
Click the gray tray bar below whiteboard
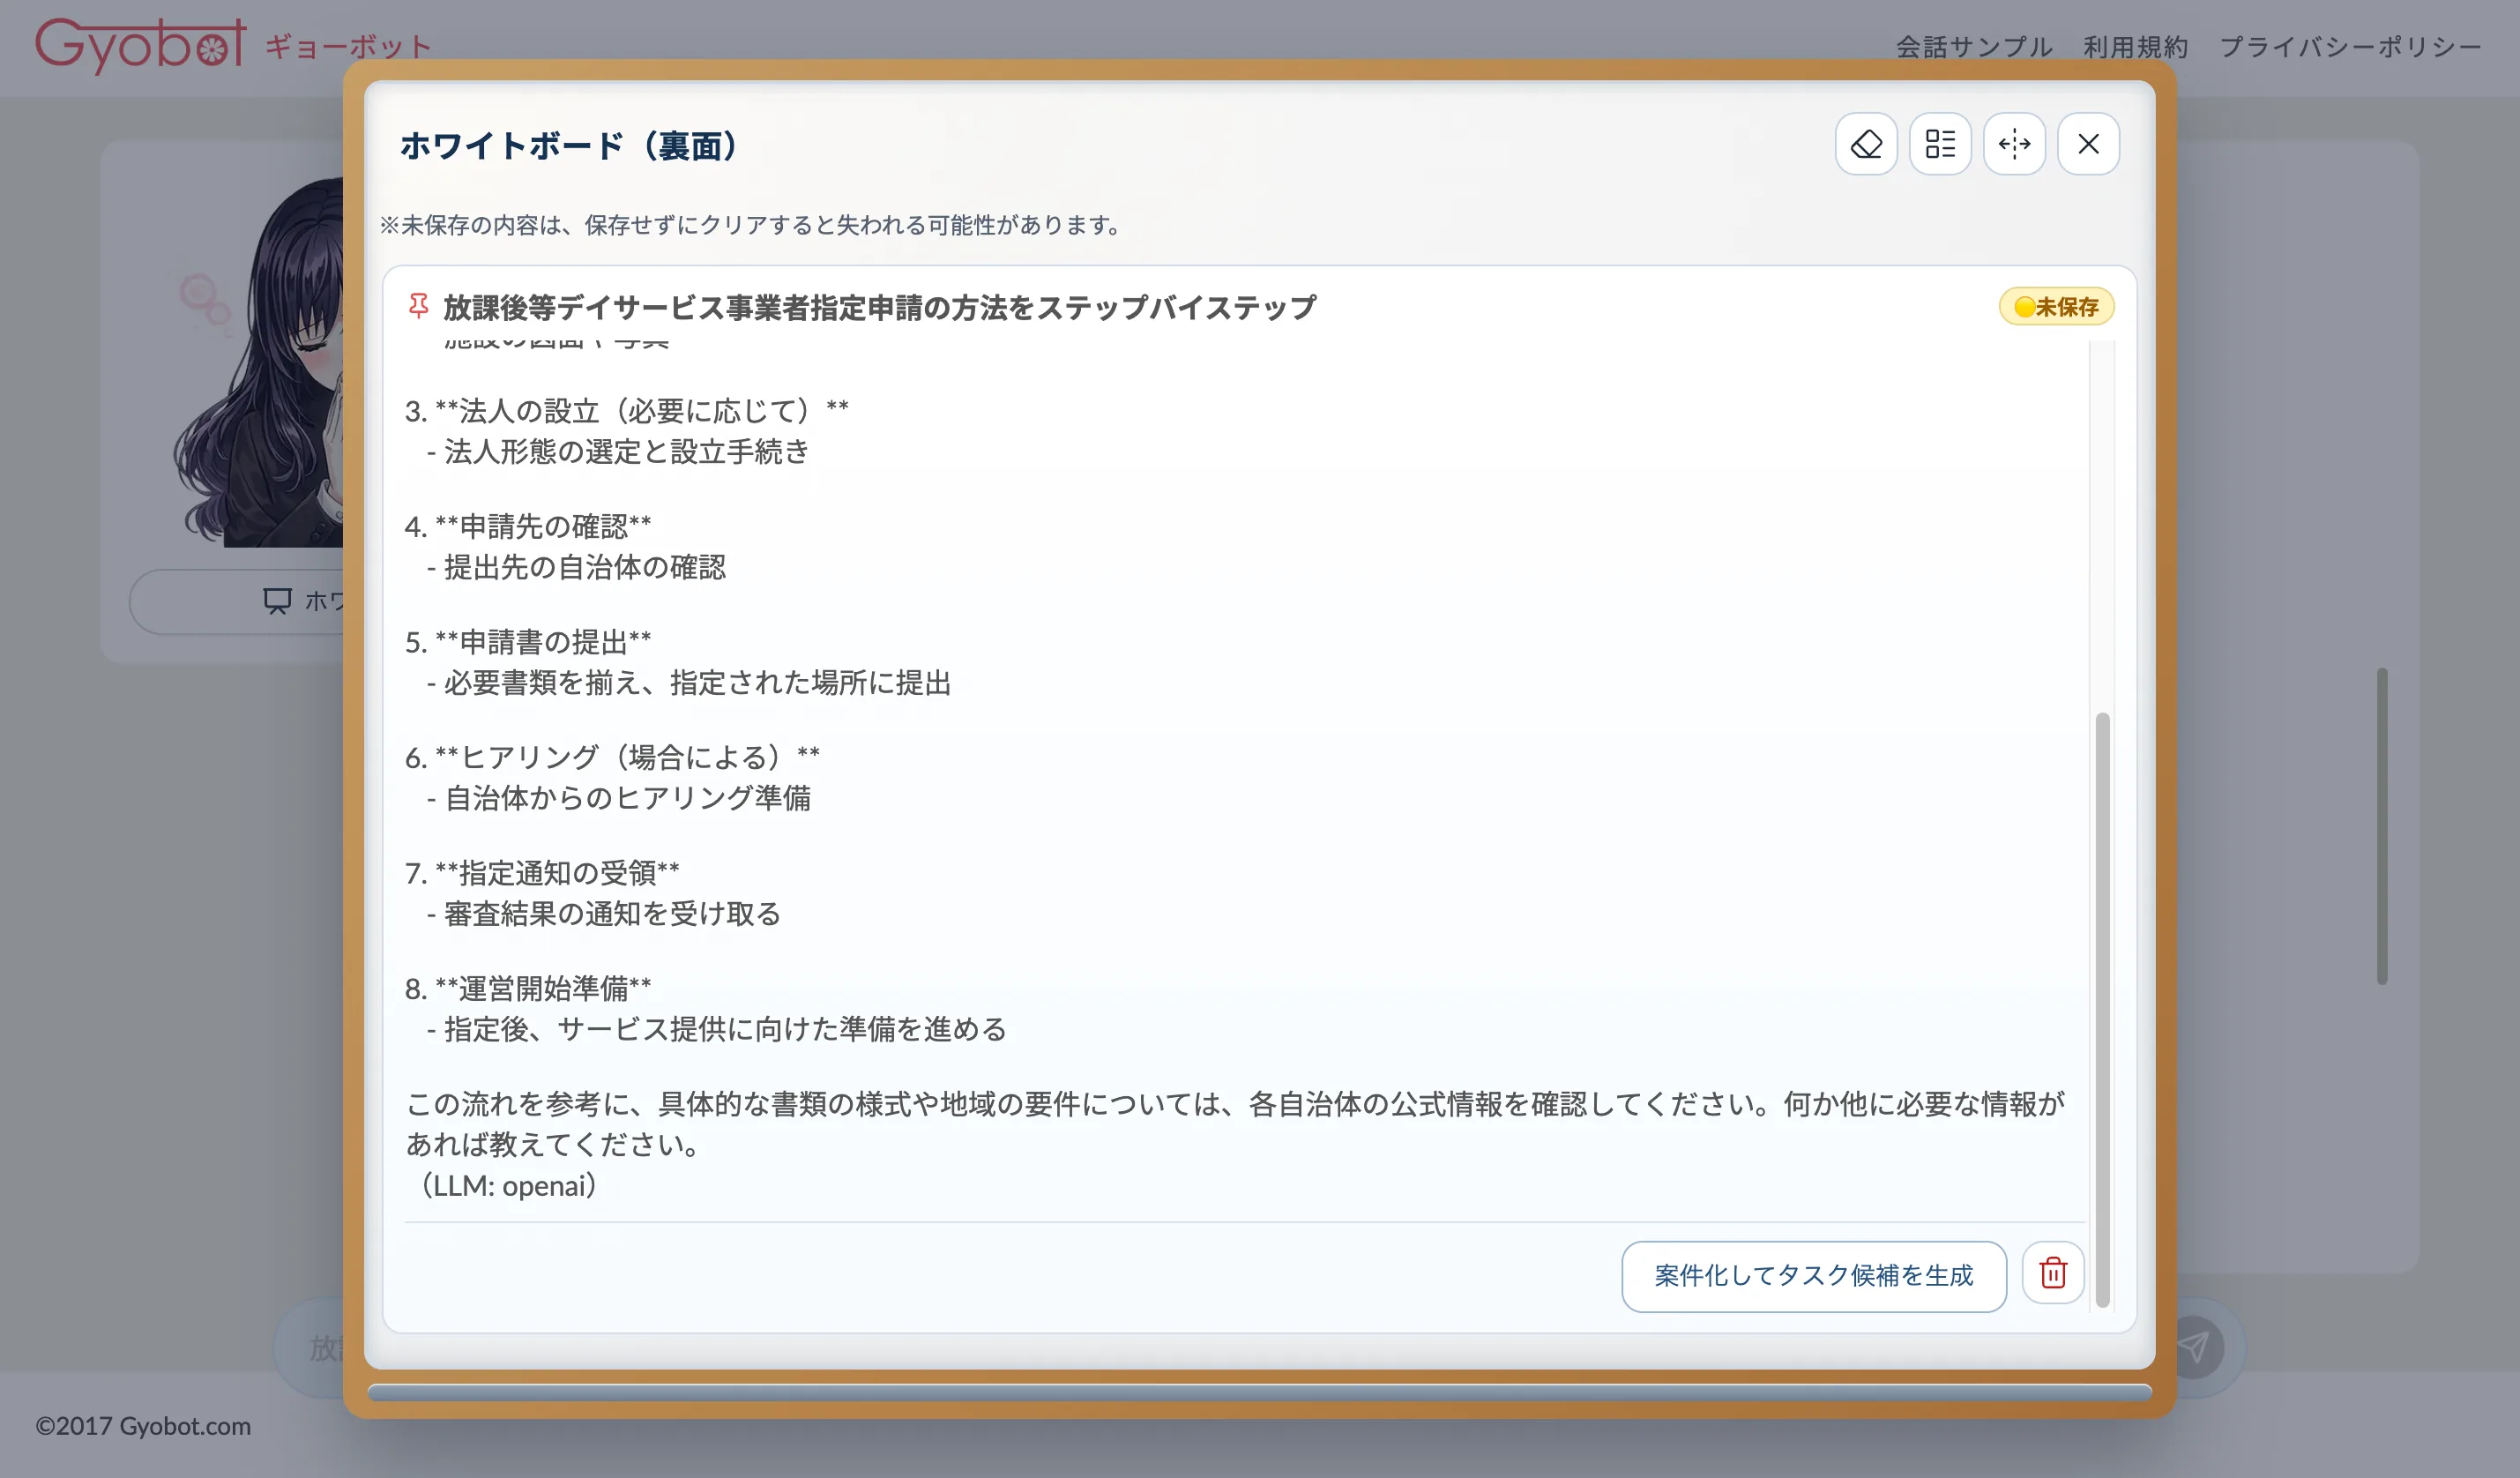click(x=1259, y=1392)
